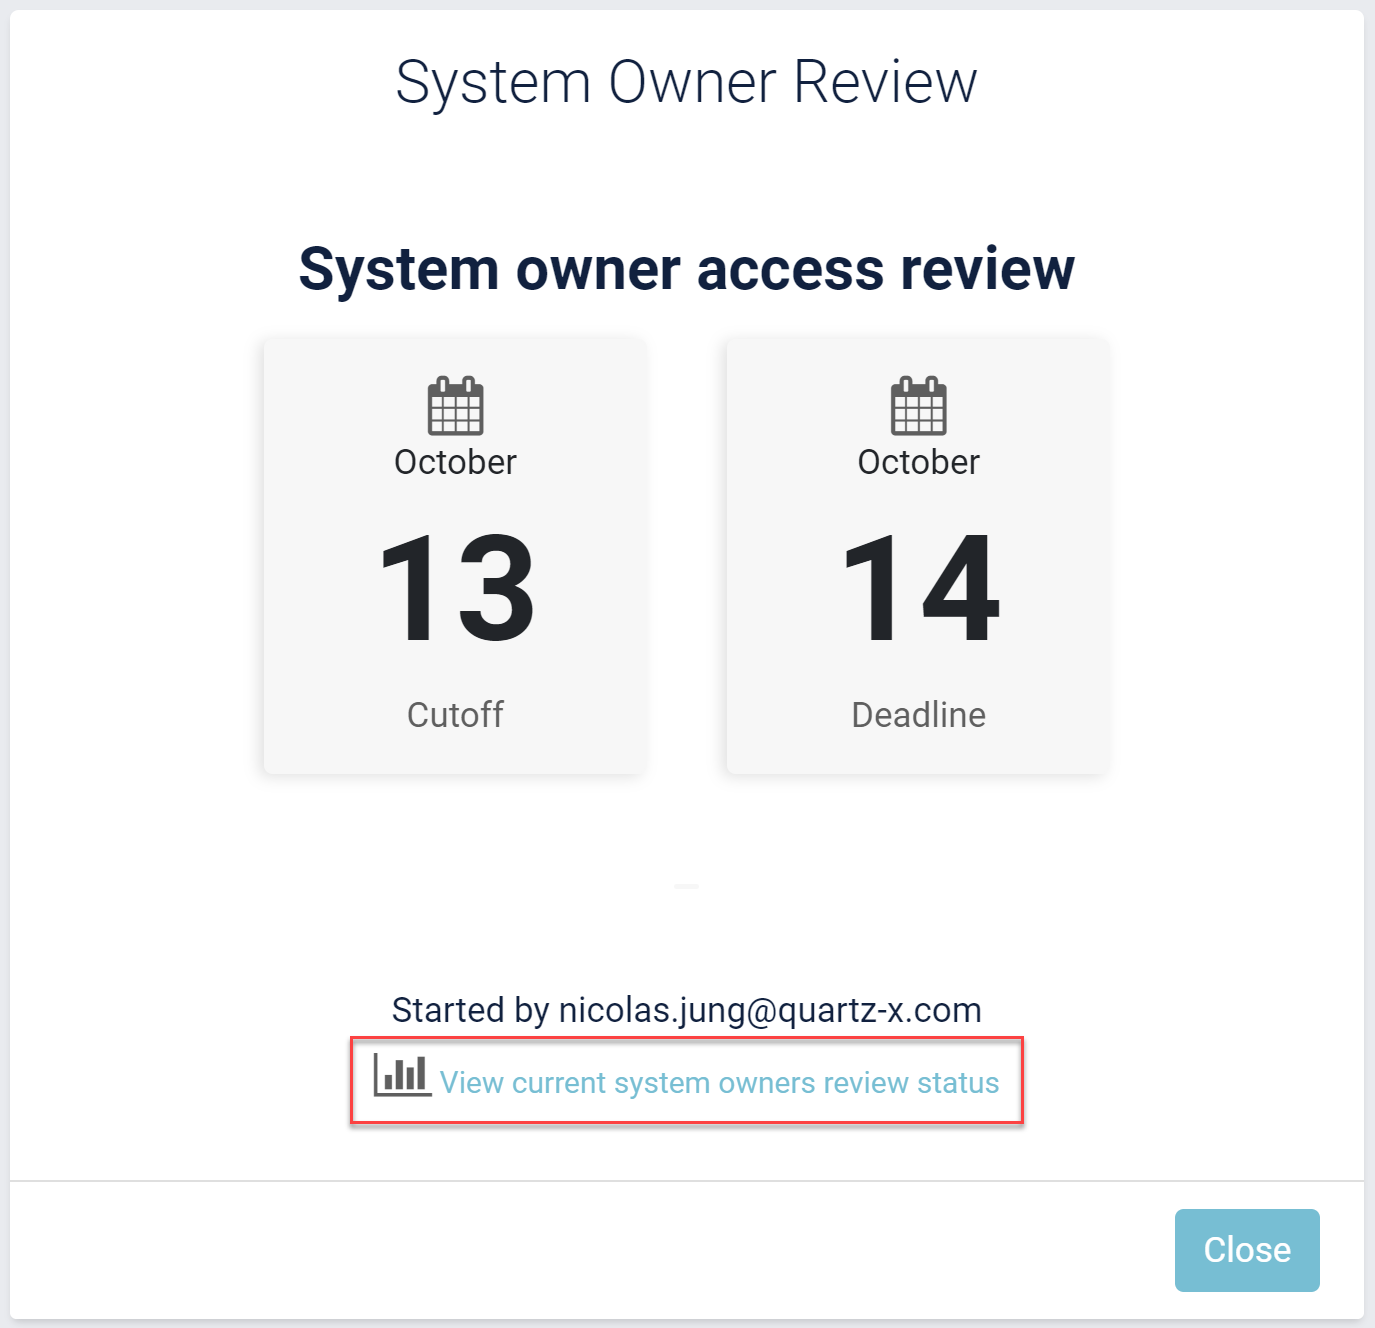This screenshot has width=1375, height=1328.
Task: Select the System owner access review heading
Action: [x=686, y=269]
